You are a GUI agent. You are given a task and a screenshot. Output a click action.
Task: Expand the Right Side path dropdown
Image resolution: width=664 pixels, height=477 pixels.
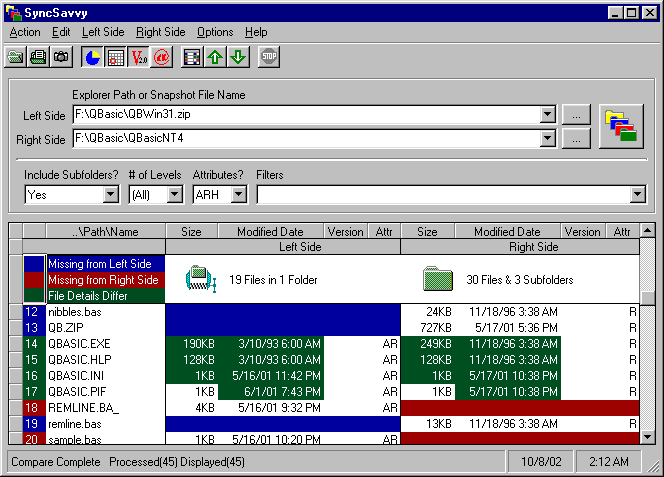point(548,138)
